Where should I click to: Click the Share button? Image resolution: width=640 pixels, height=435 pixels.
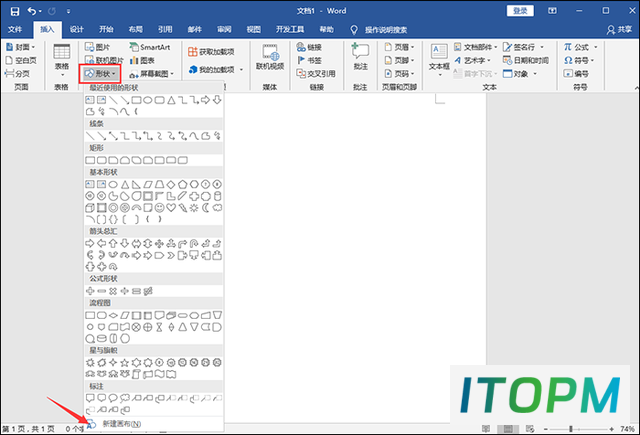point(620,29)
